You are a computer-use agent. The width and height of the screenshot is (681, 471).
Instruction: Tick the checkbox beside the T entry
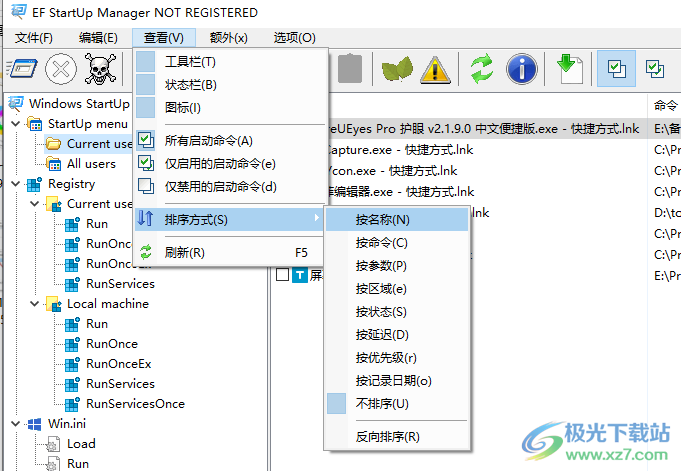[x=282, y=275]
